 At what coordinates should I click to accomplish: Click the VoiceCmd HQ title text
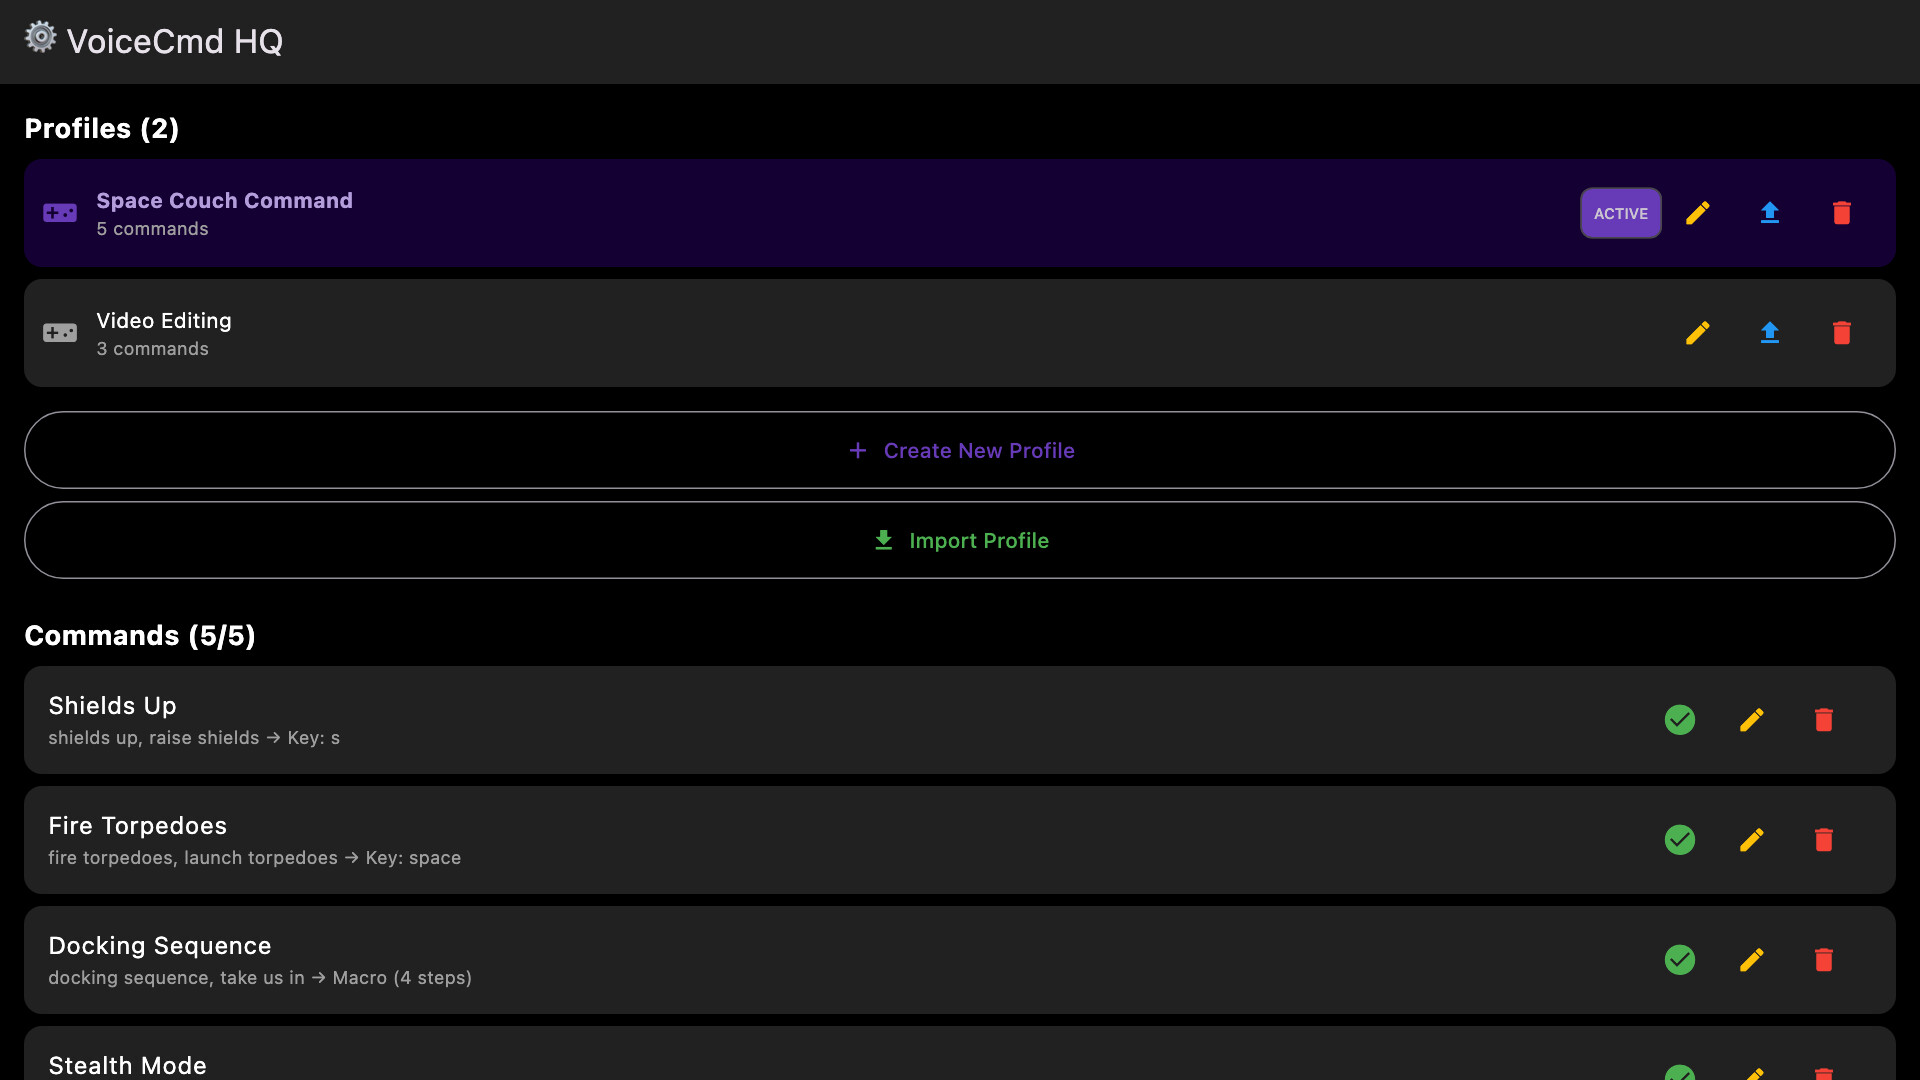[x=175, y=41]
